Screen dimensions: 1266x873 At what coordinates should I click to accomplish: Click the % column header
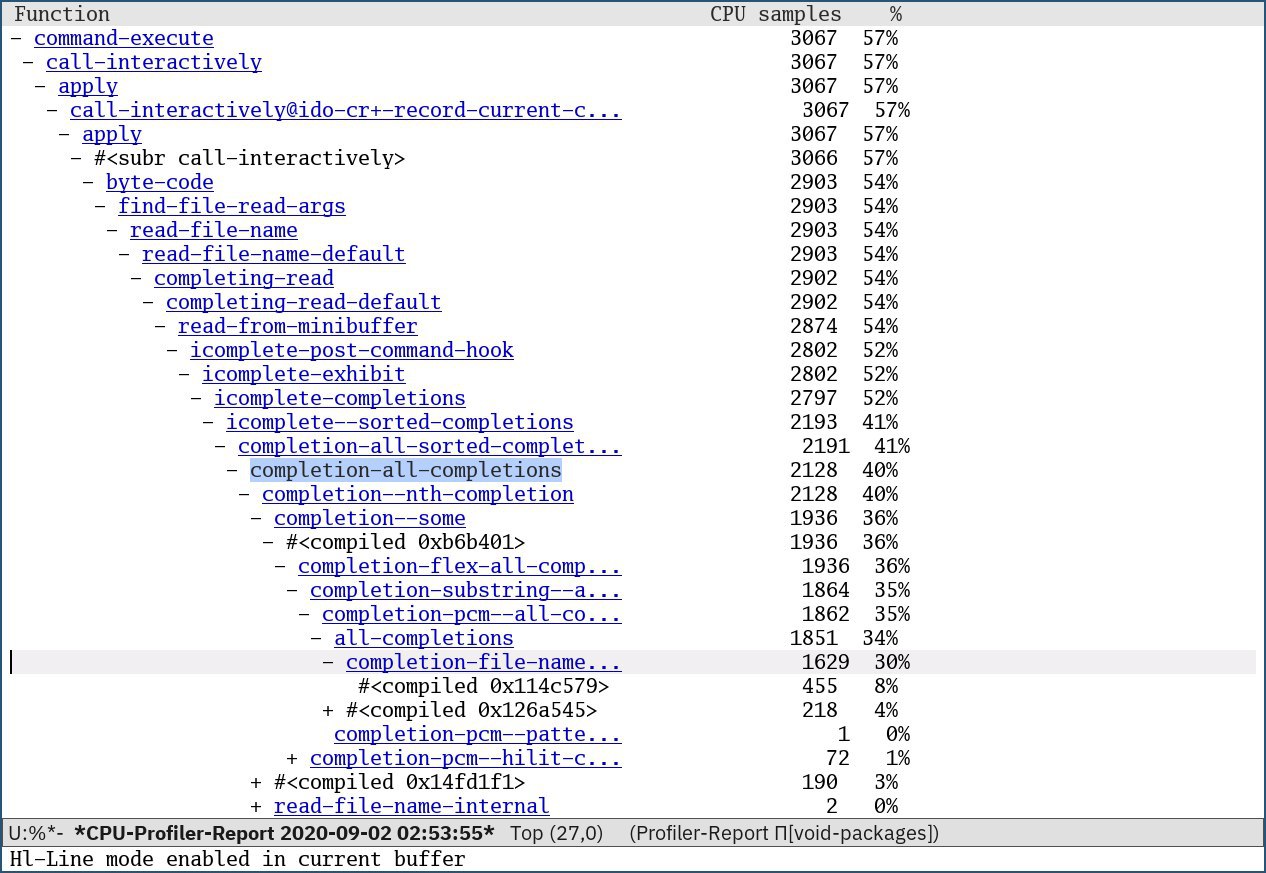896,14
